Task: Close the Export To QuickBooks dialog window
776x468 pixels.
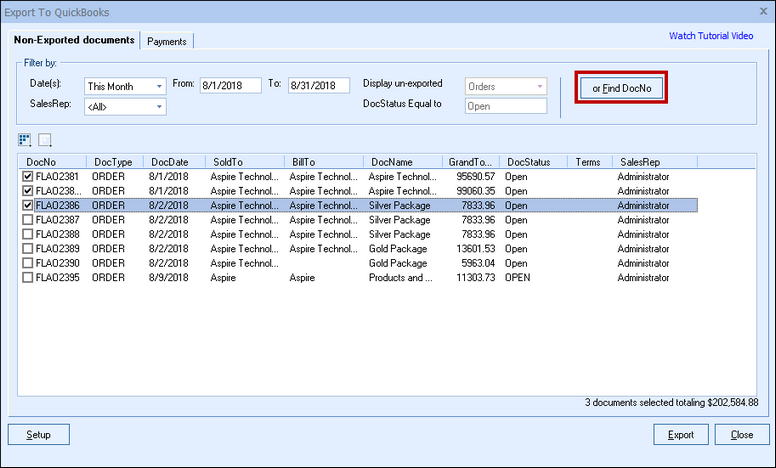Action: coord(762,12)
